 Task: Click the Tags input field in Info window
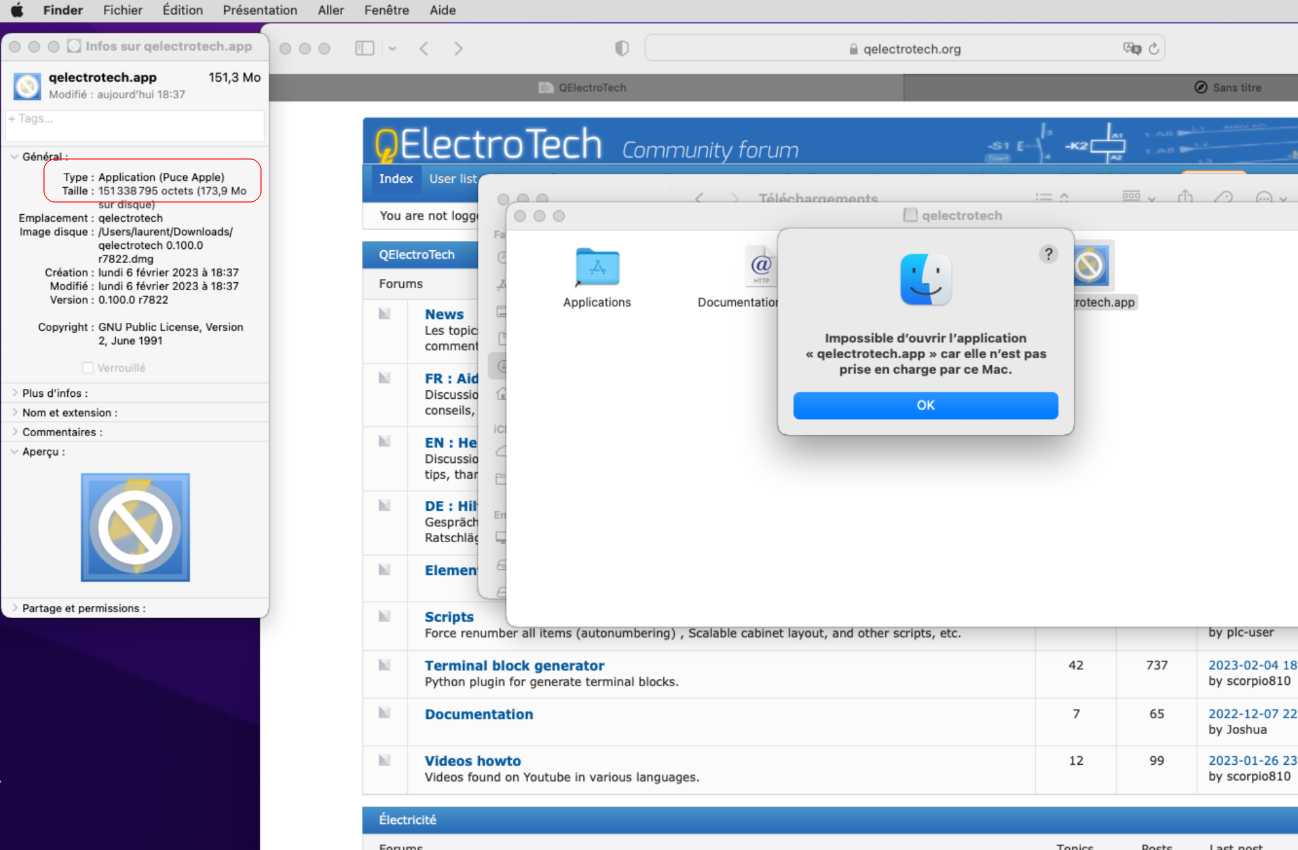coord(135,125)
